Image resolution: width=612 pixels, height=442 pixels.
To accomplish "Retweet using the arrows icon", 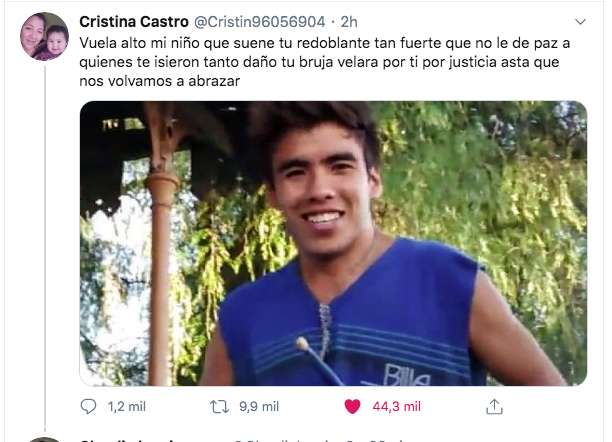I will 219,406.
